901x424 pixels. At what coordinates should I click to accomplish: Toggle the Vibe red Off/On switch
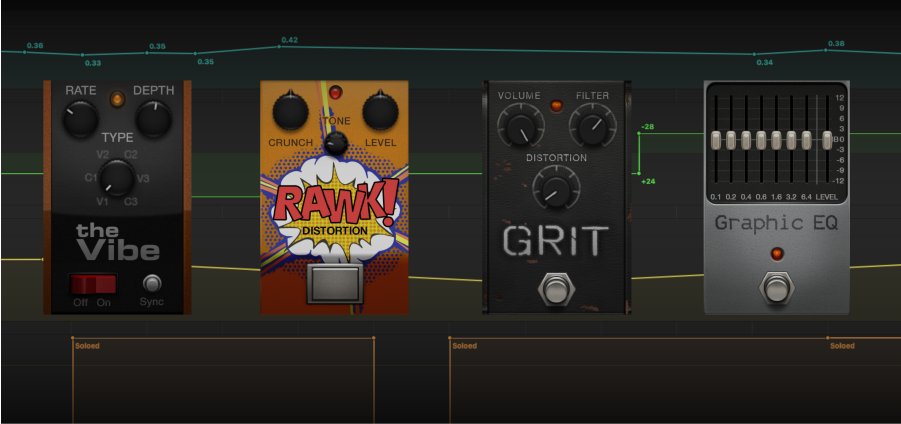click(92, 283)
